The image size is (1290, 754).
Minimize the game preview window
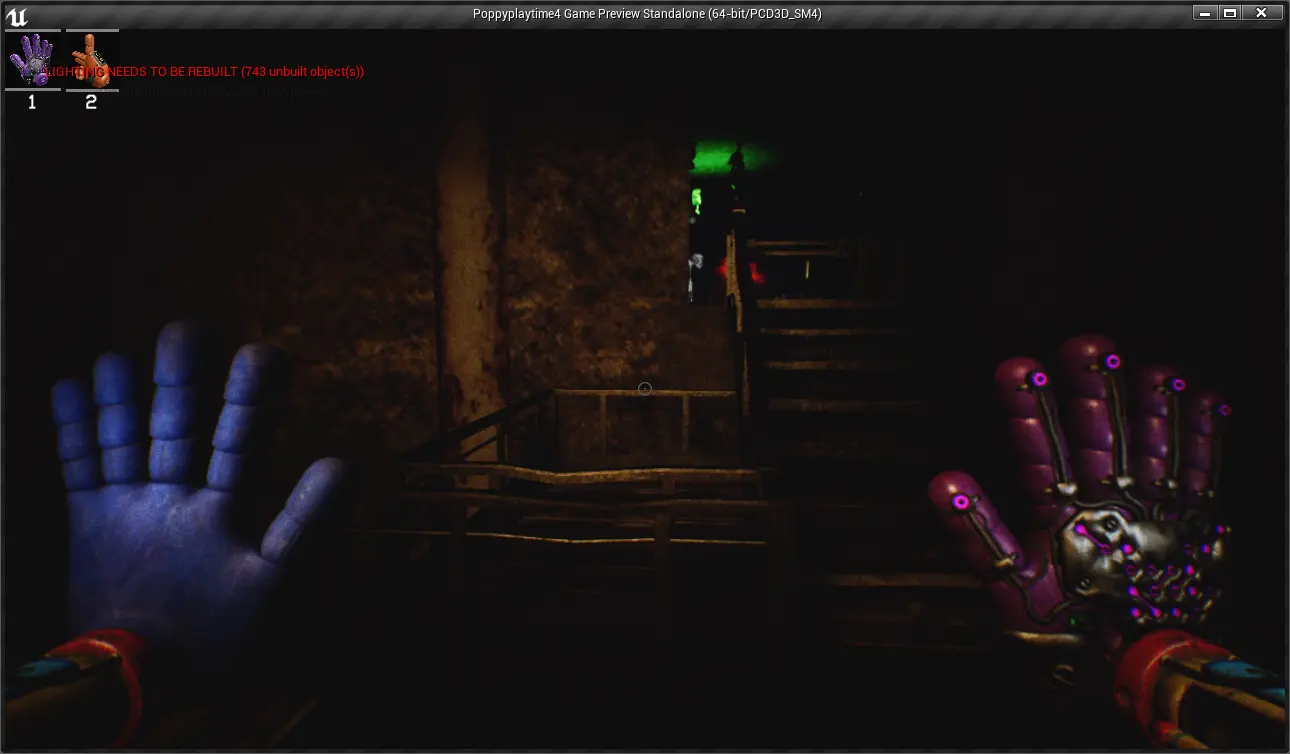pyautogui.click(x=1205, y=13)
